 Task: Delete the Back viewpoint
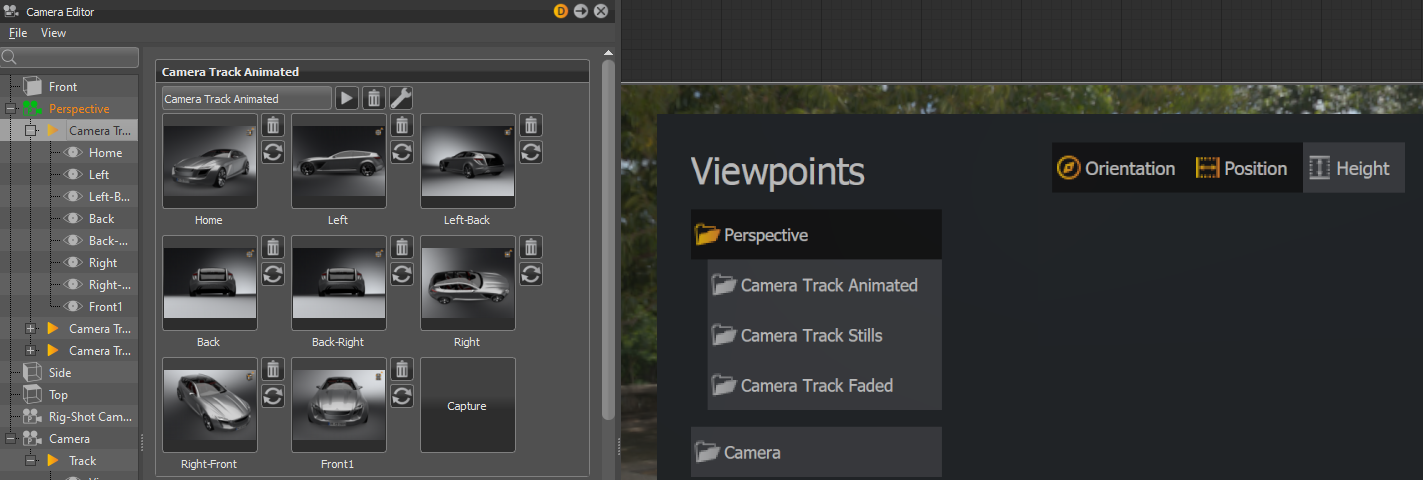(x=273, y=247)
